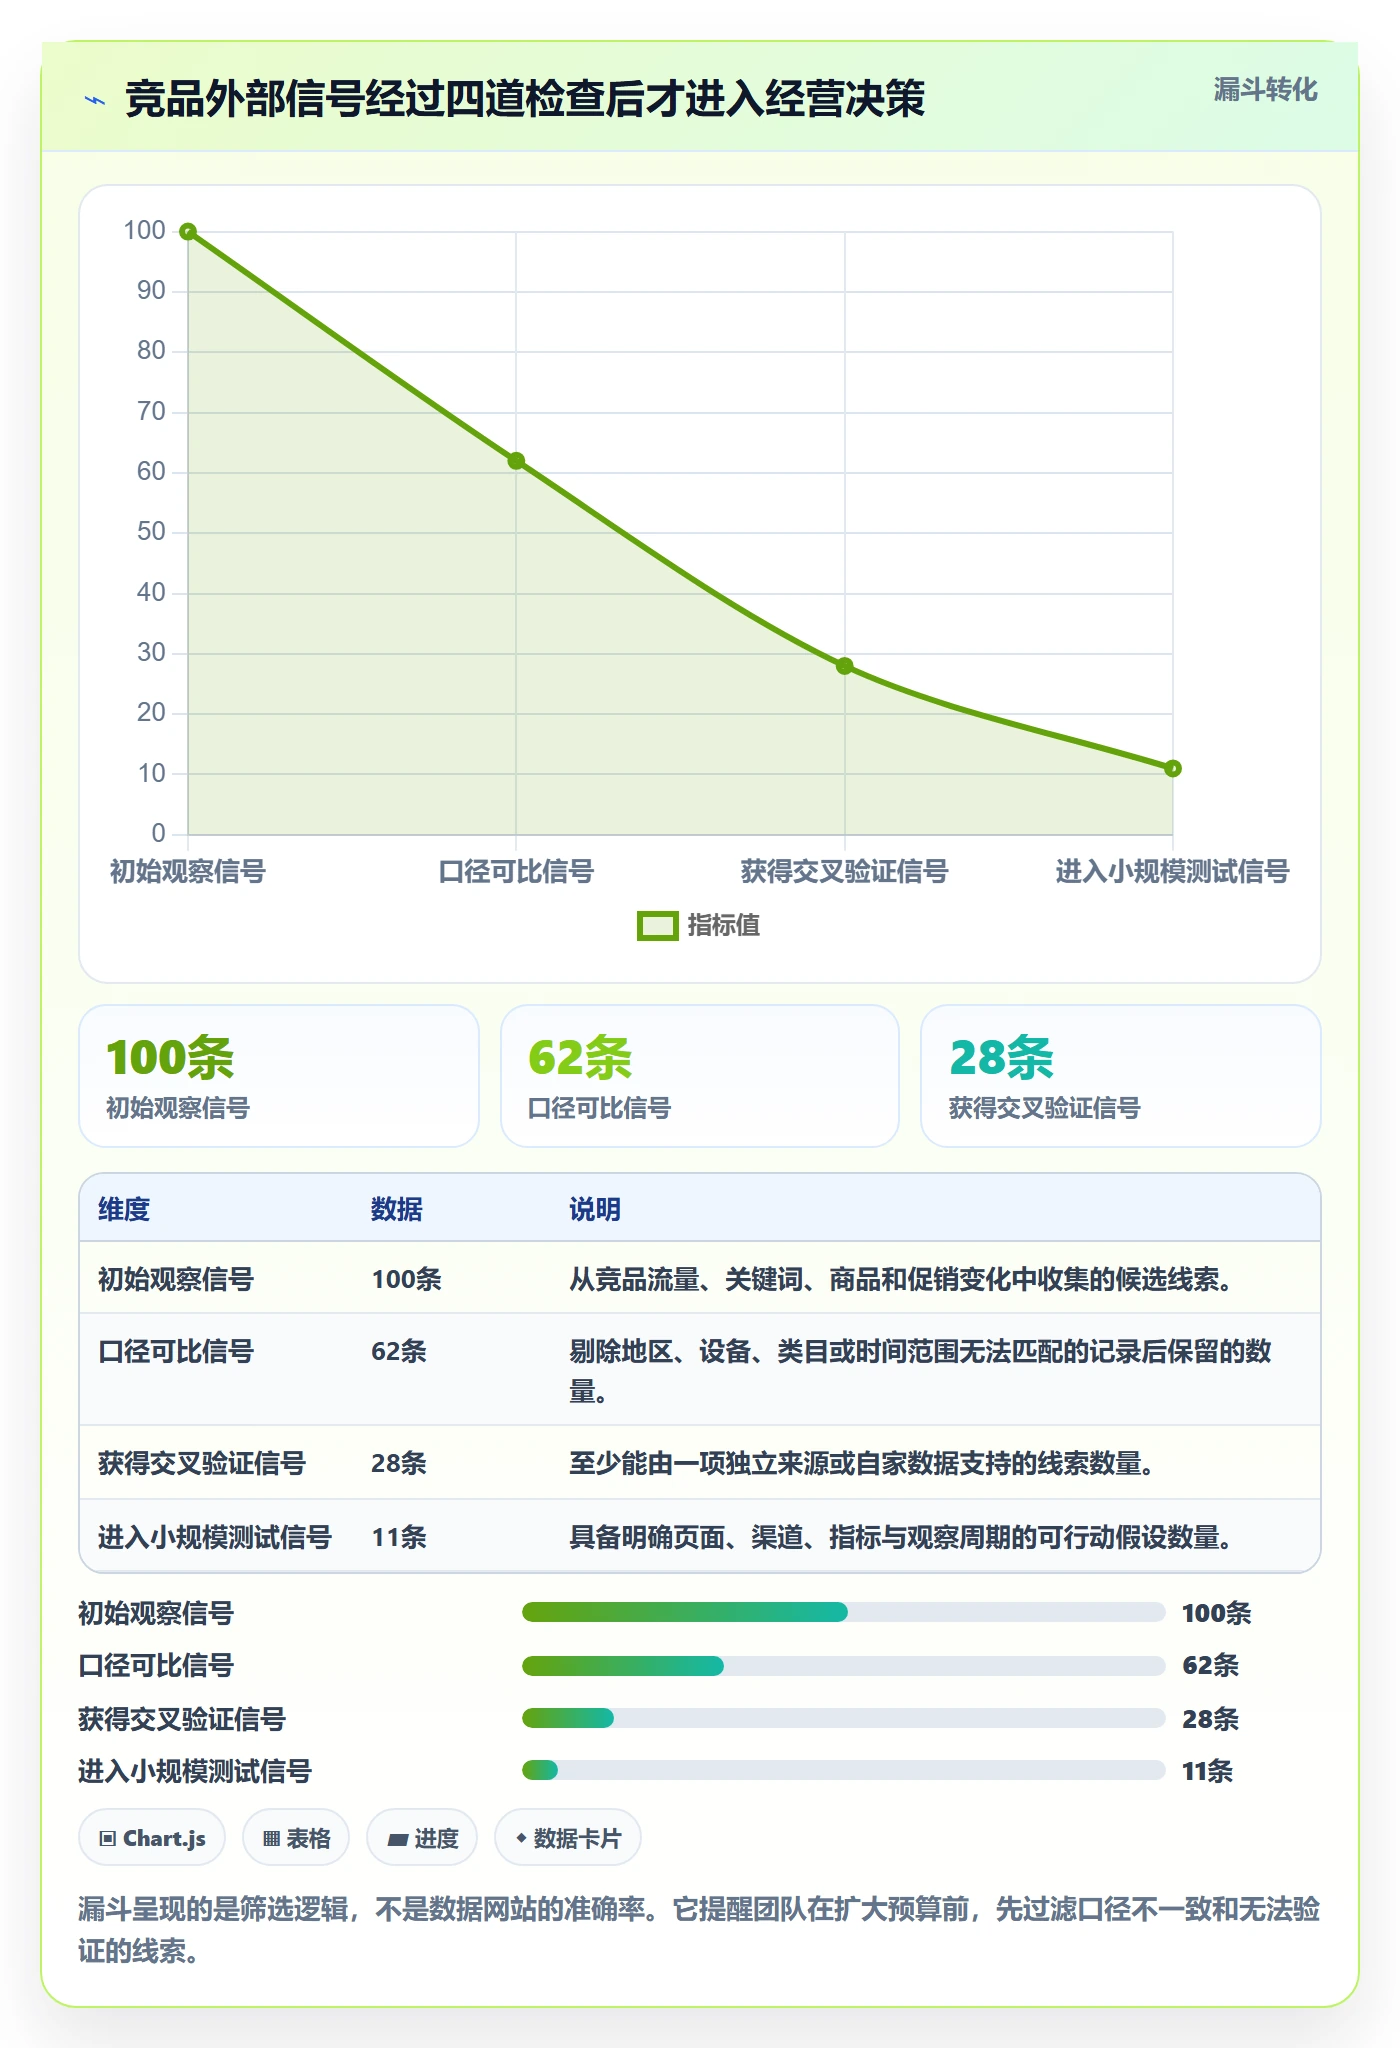The height and width of the screenshot is (2048, 1400).
Task: Click the main title 竞品外部信号经过四道检查
Action: 525,99
